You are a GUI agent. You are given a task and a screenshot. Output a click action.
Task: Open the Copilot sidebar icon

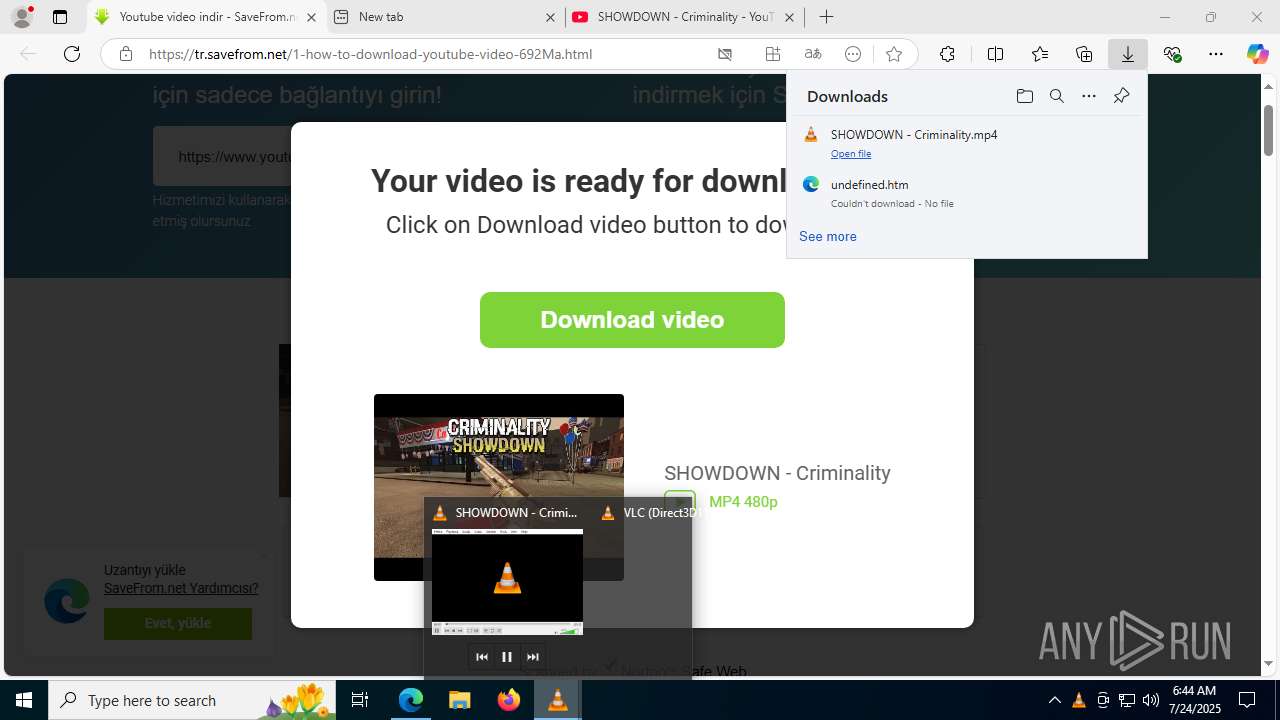coord(1257,54)
